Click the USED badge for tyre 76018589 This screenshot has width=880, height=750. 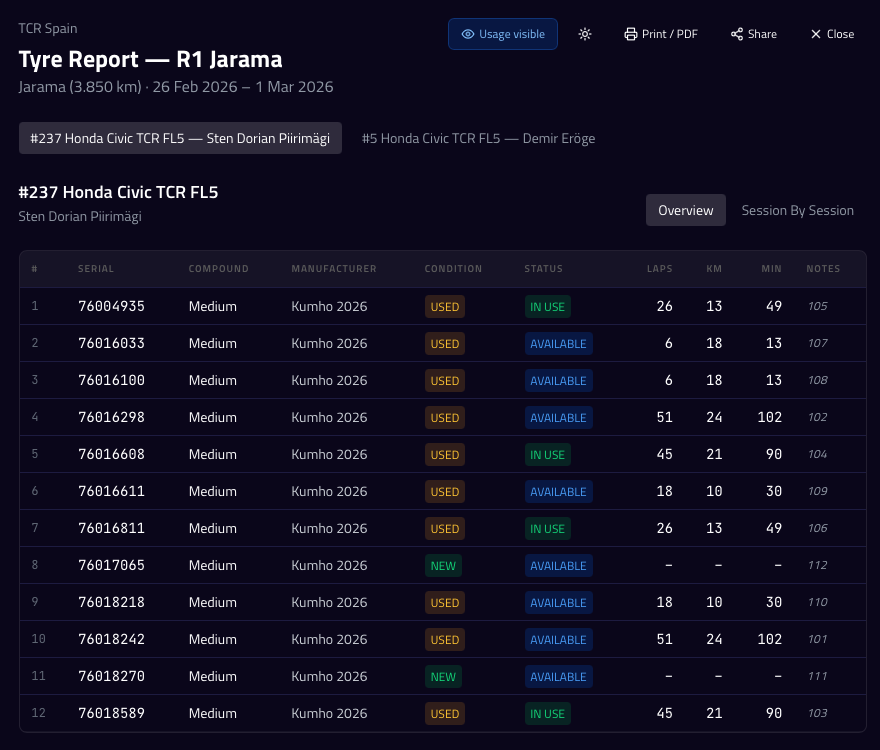pos(444,714)
